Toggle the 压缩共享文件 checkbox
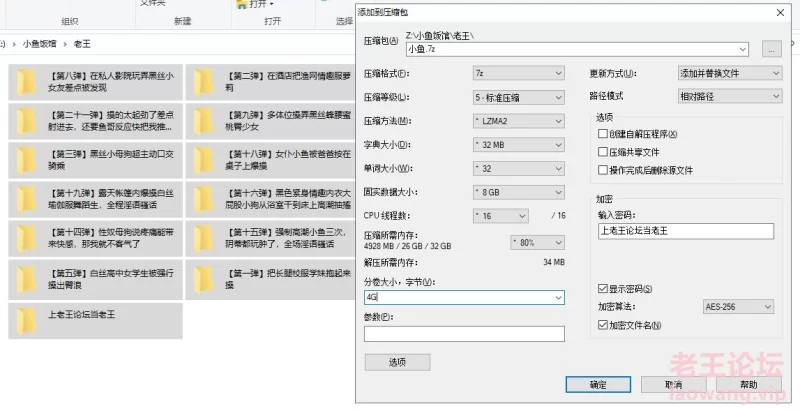 pyautogui.click(x=602, y=152)
